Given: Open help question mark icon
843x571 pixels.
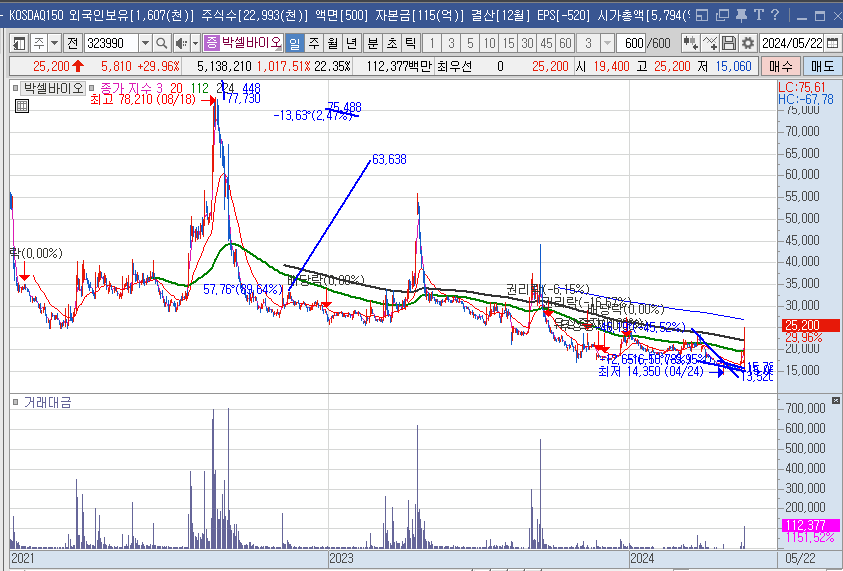Looking at the screenshot, I should [x=775, y=15].
